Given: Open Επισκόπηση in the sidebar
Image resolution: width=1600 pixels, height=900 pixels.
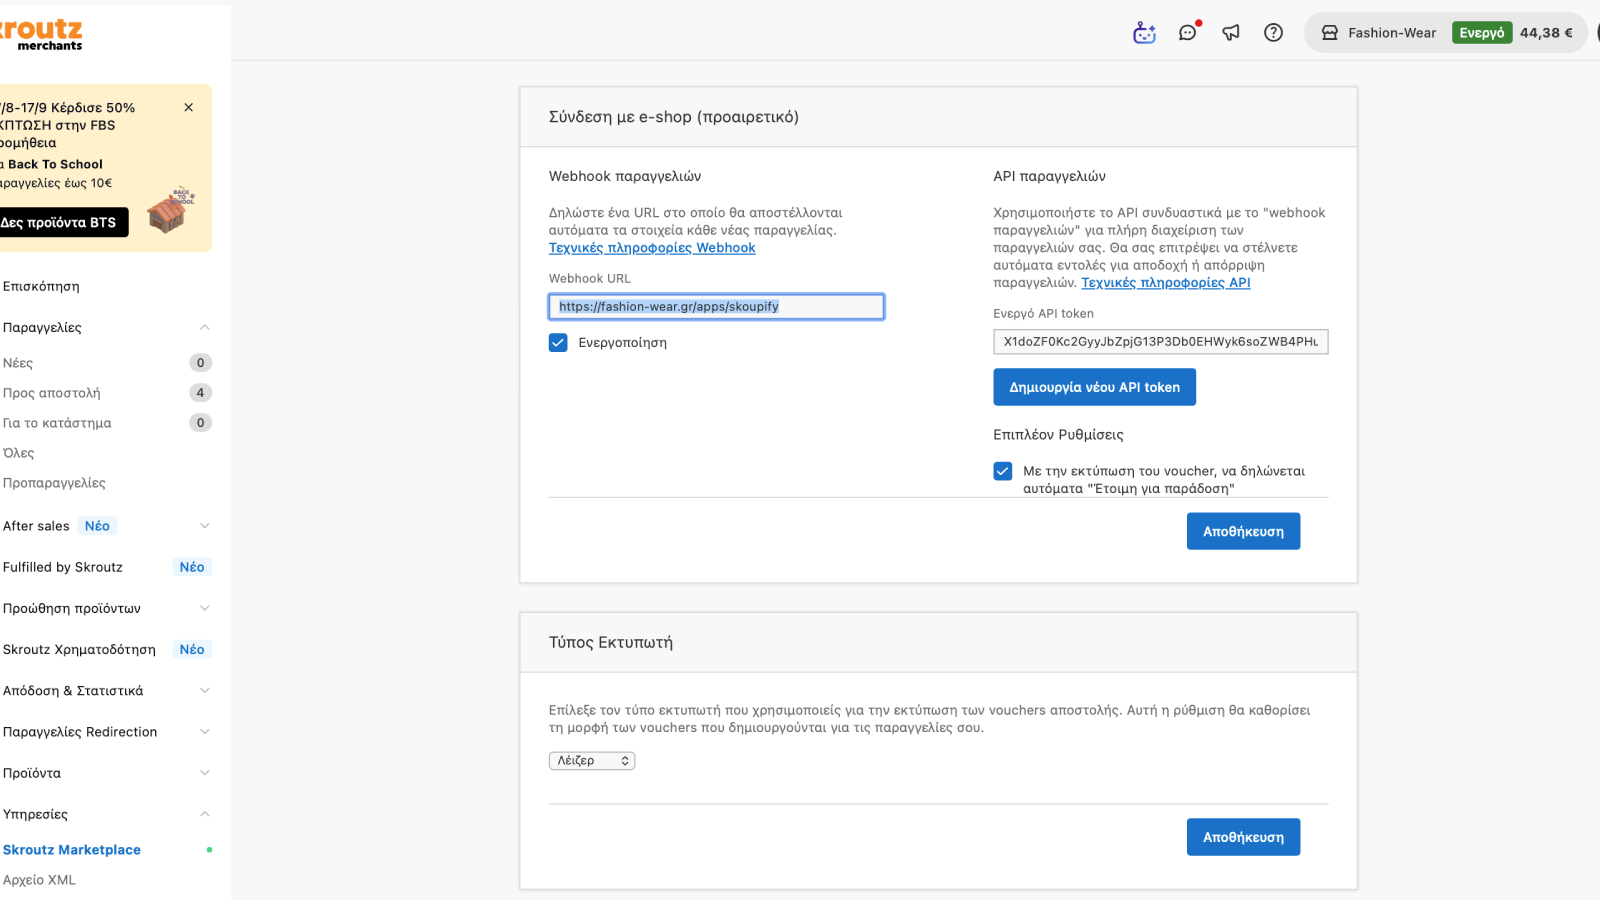Looking at the screenshot, I should click(x=41, y=286).
